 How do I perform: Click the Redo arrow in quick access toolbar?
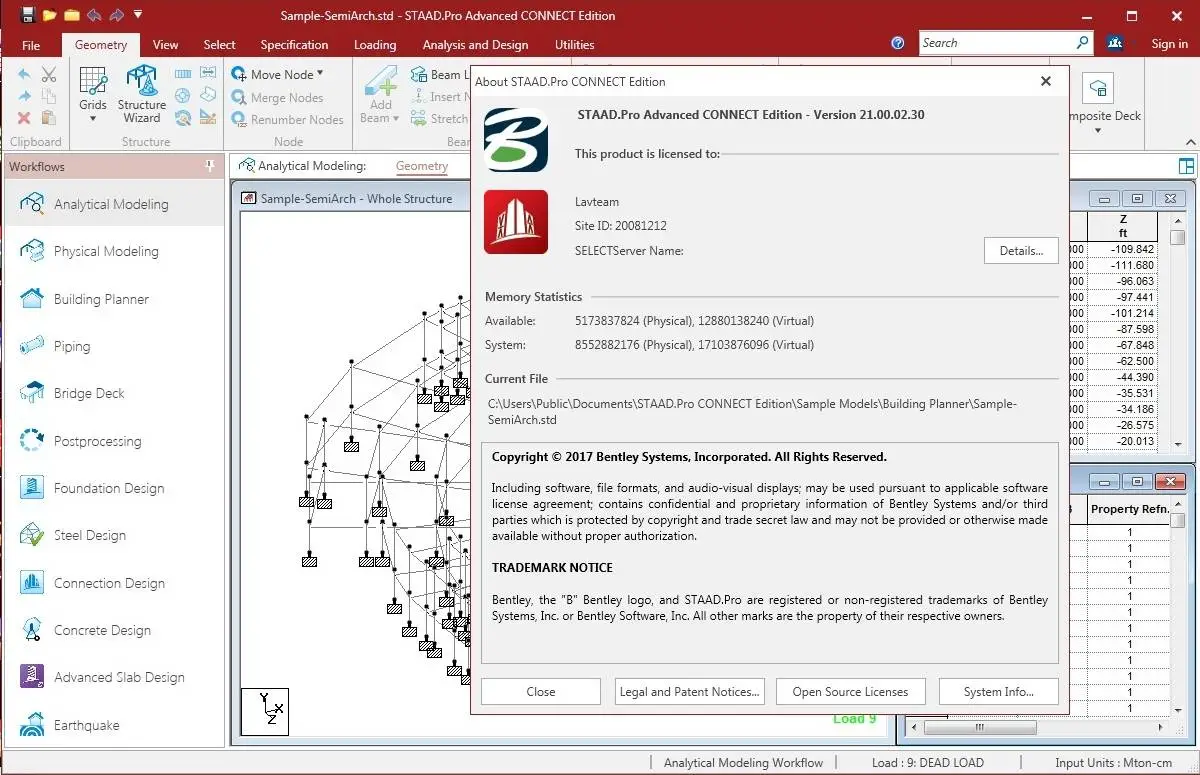[x=116, y=15]
